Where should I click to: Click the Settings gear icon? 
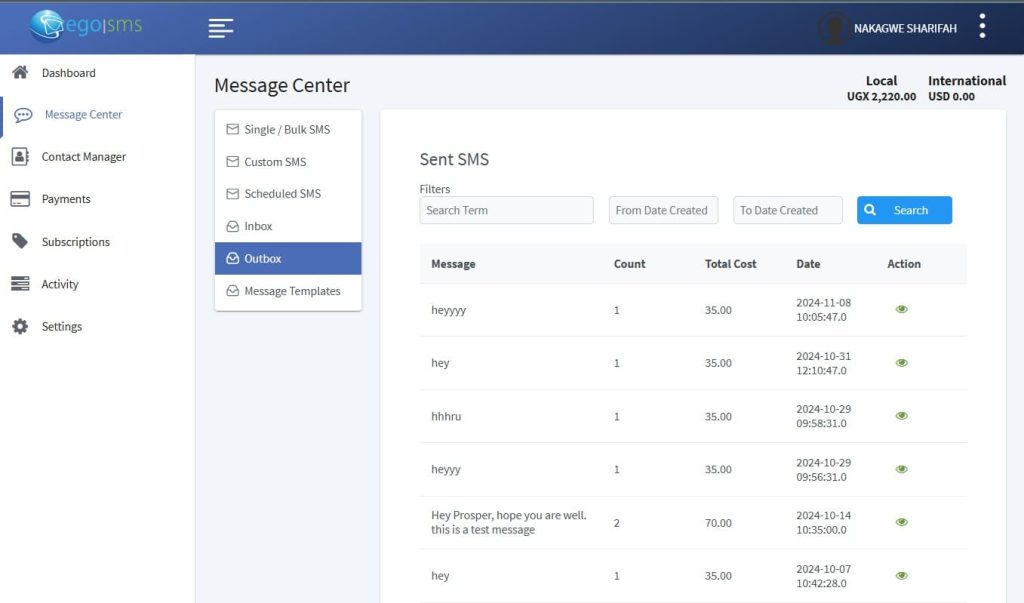(x=20, y=327)
